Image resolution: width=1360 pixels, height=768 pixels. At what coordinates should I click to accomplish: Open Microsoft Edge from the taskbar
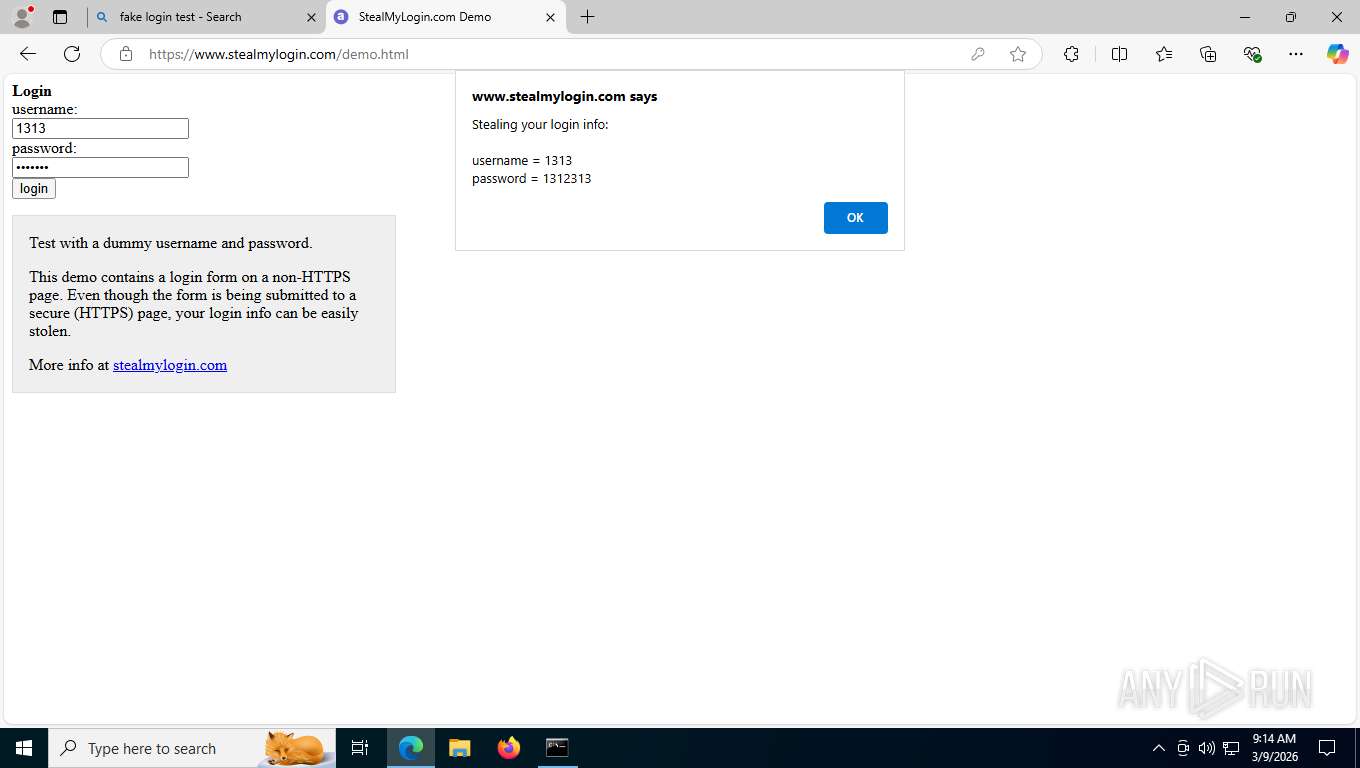pos(411,748)
